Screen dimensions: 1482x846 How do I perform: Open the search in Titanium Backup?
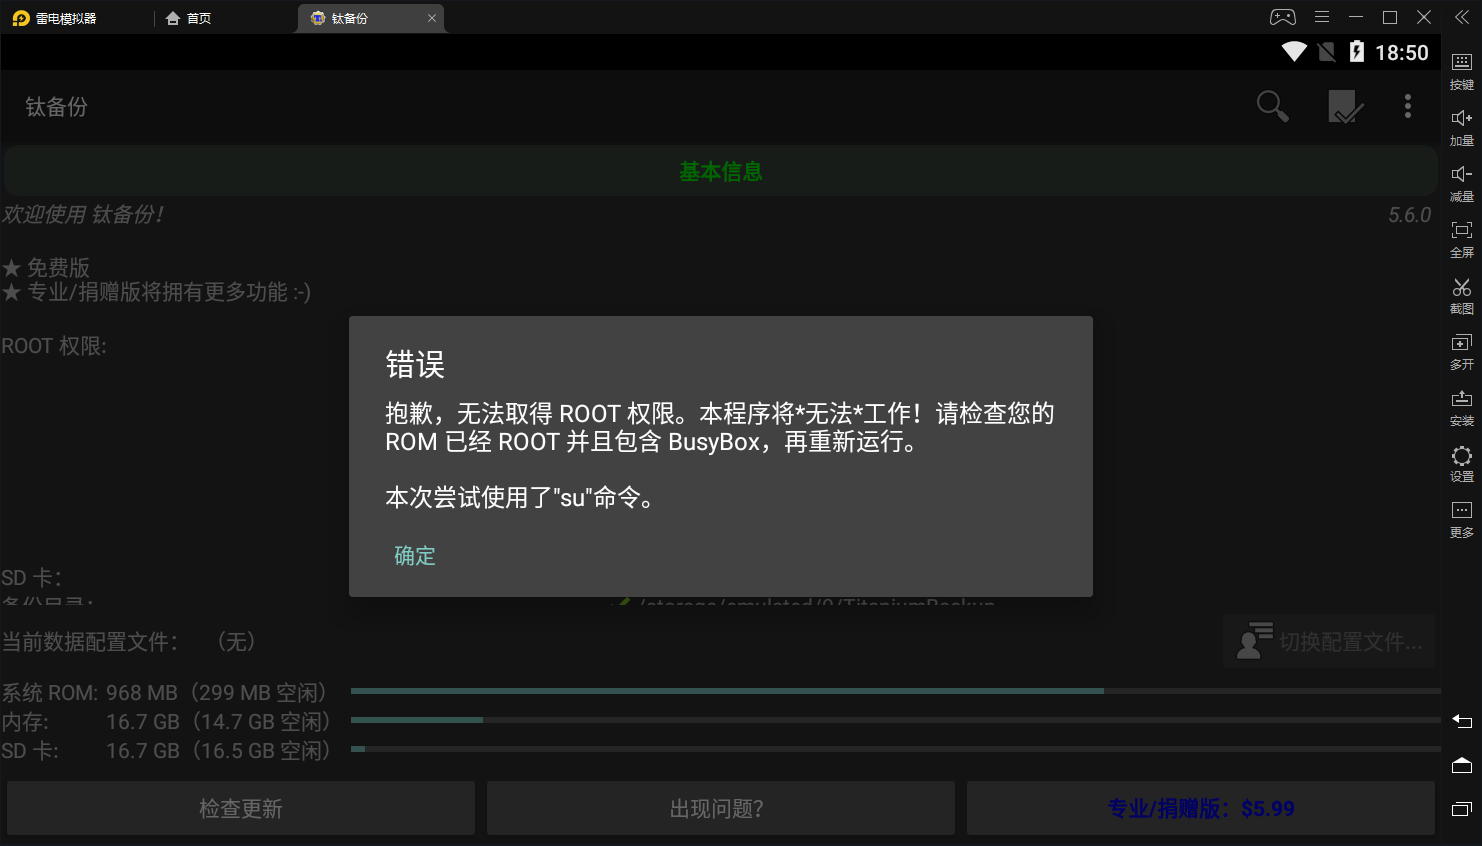[x=1271, y=105]
